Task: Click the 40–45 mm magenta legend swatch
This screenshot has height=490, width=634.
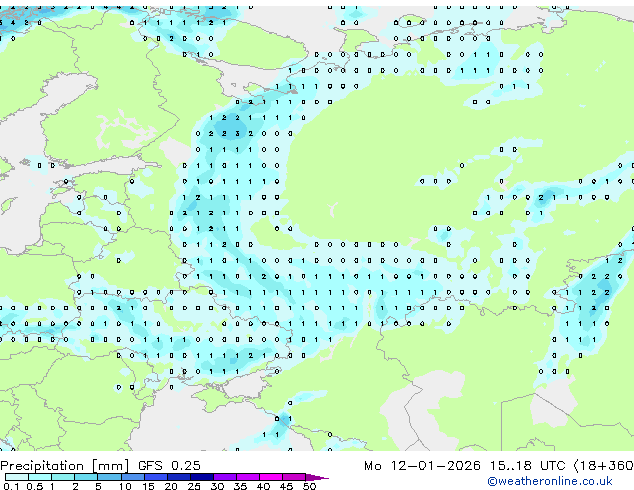Action: pos(271,477)
